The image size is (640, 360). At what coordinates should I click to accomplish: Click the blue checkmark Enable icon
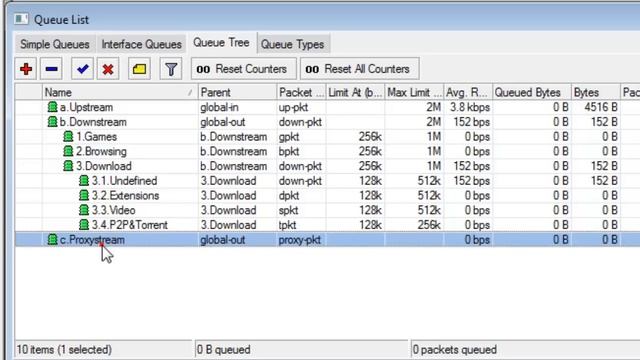click(82, 69)
